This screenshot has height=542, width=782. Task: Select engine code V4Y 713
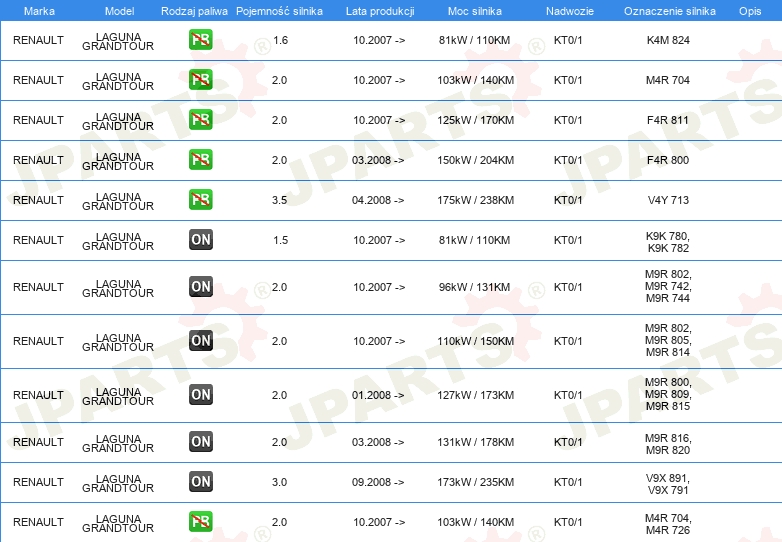pyautogui.click(x=668, y=200)
